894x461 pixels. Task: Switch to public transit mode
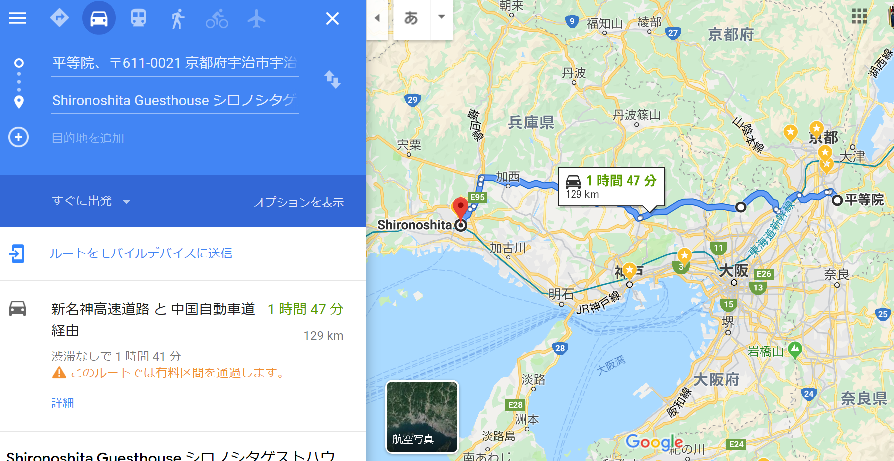[138, 18]
